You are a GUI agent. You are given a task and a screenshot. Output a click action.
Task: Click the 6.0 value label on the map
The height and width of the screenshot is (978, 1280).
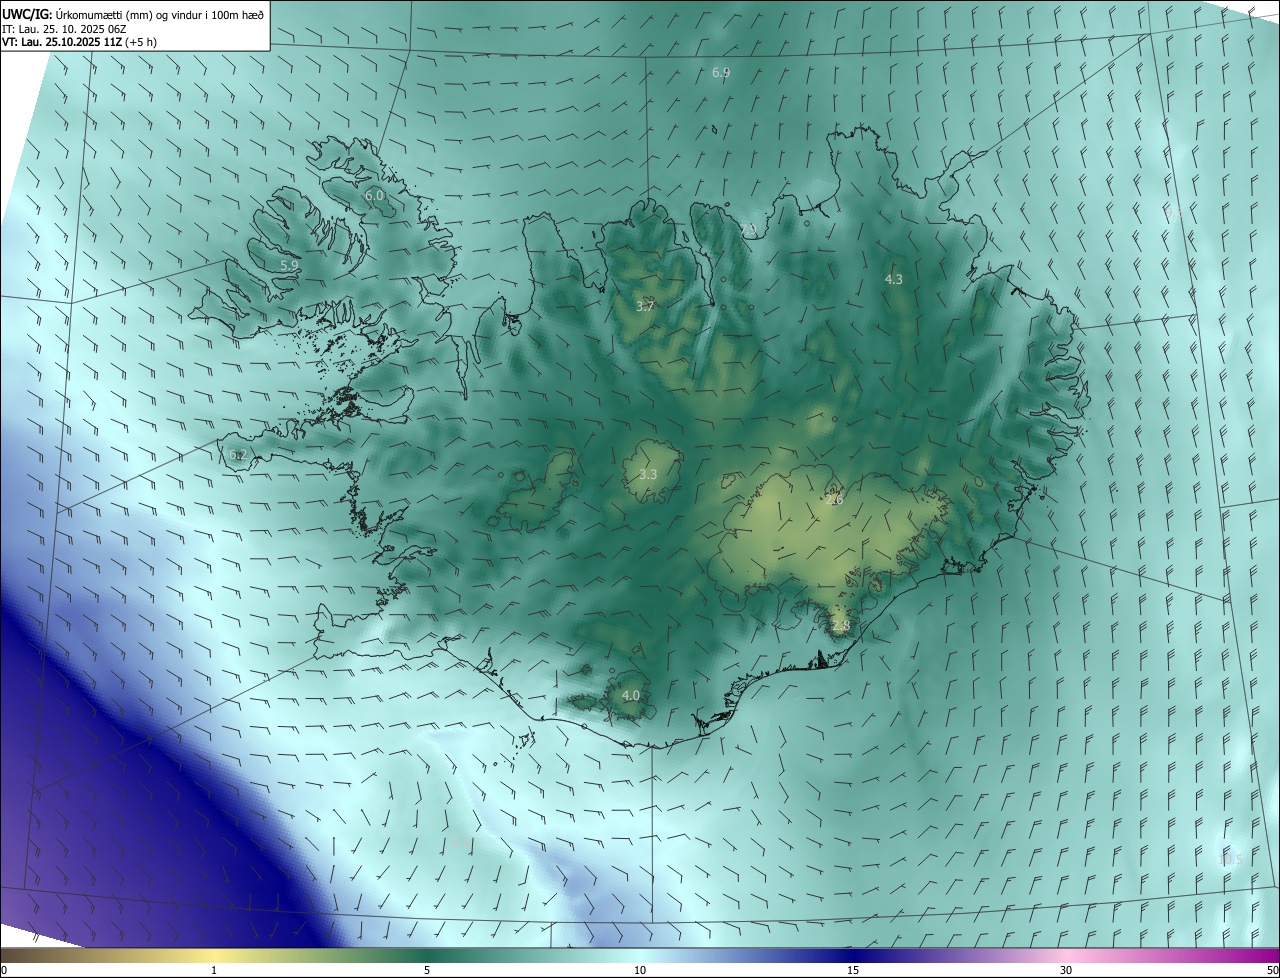click(x=374, y=195)
